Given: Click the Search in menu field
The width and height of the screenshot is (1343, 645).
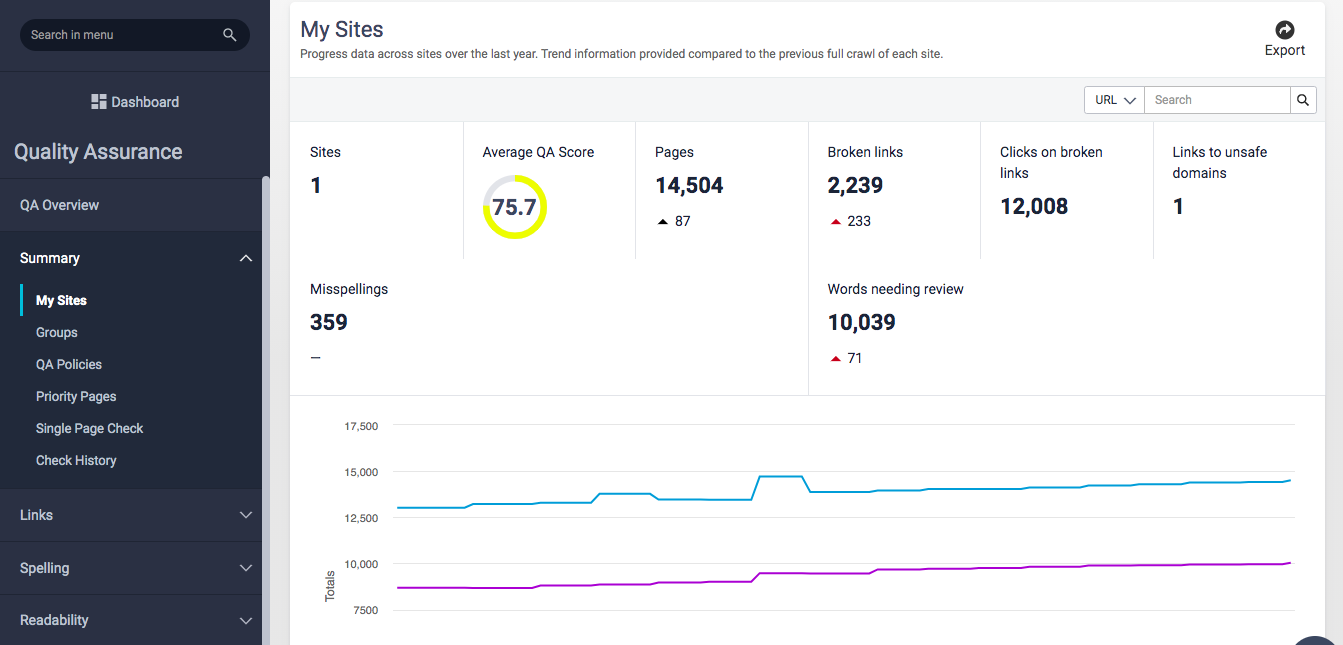Looking at the screenshot, I should tap(120, 35).
